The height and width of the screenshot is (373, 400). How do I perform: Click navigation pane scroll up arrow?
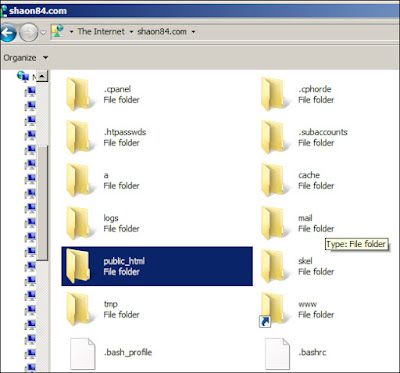point(42,76)
